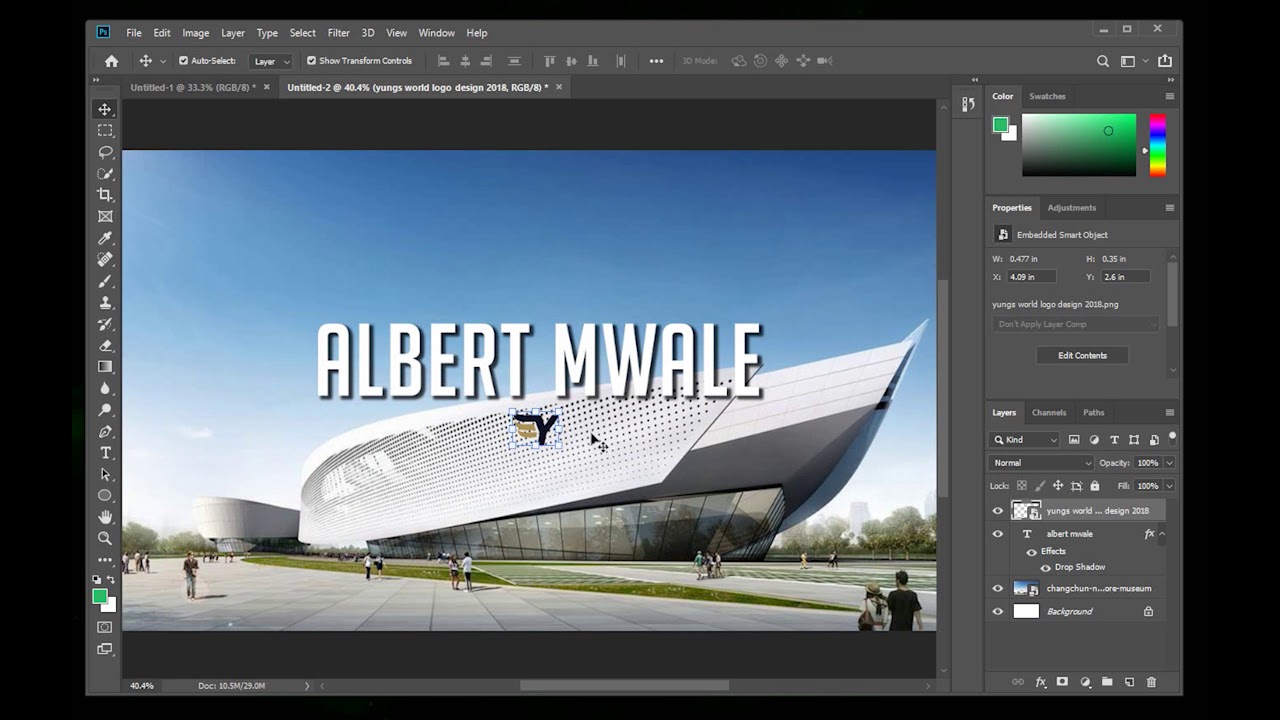Select the Pen tool
Image resolution: width=1280 pixels, height=720 pixels.
pos(105,432)
